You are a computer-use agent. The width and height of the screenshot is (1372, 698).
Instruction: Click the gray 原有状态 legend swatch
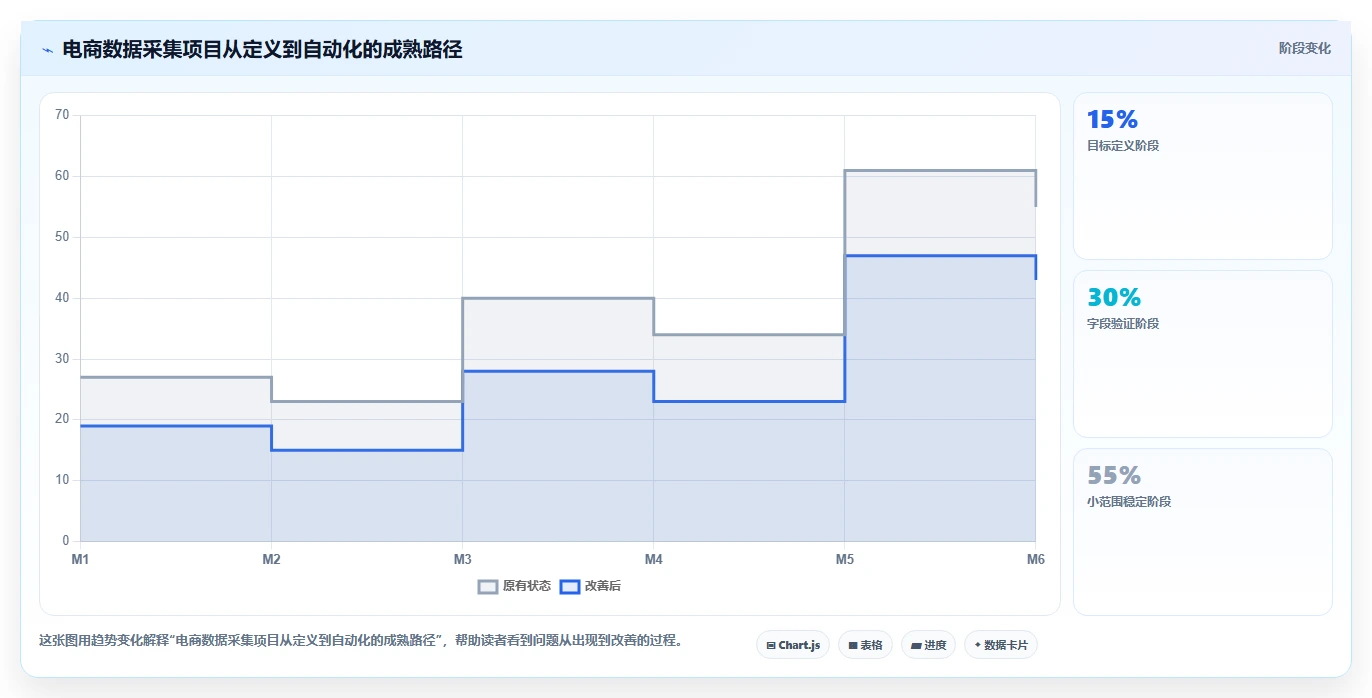[x=488, y=587]
